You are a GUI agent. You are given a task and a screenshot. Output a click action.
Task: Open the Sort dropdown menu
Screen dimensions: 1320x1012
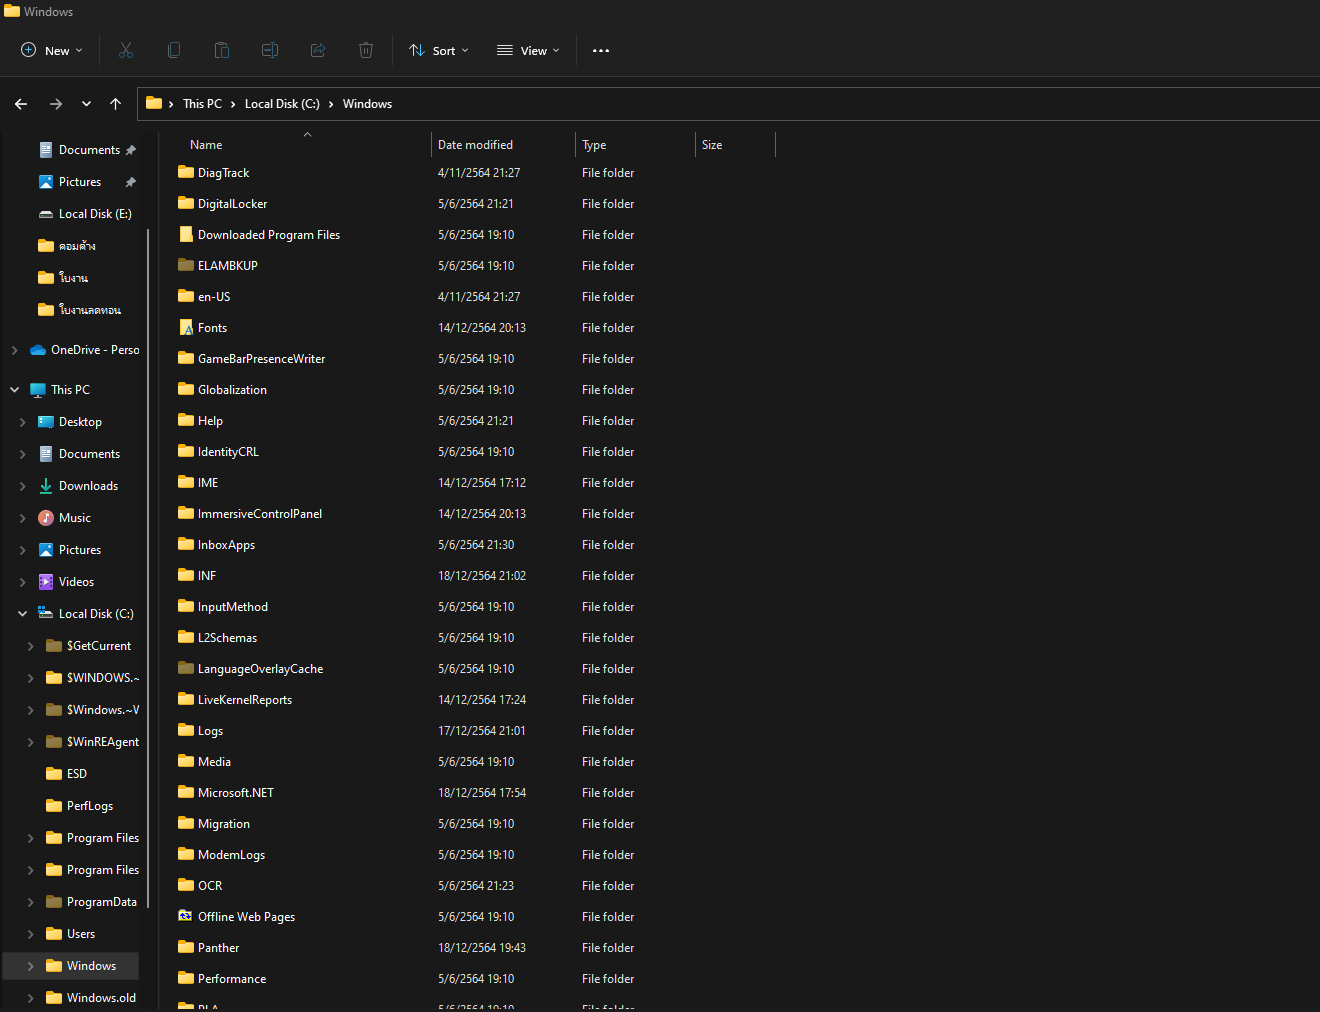438,50
